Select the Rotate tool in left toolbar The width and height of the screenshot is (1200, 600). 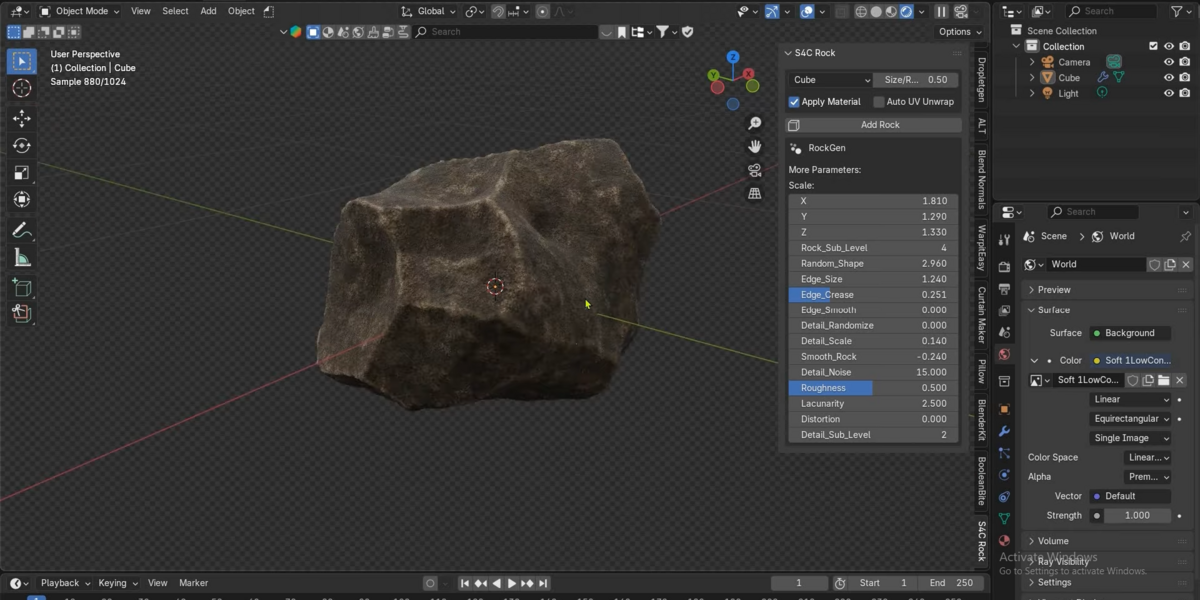point(21,146)
